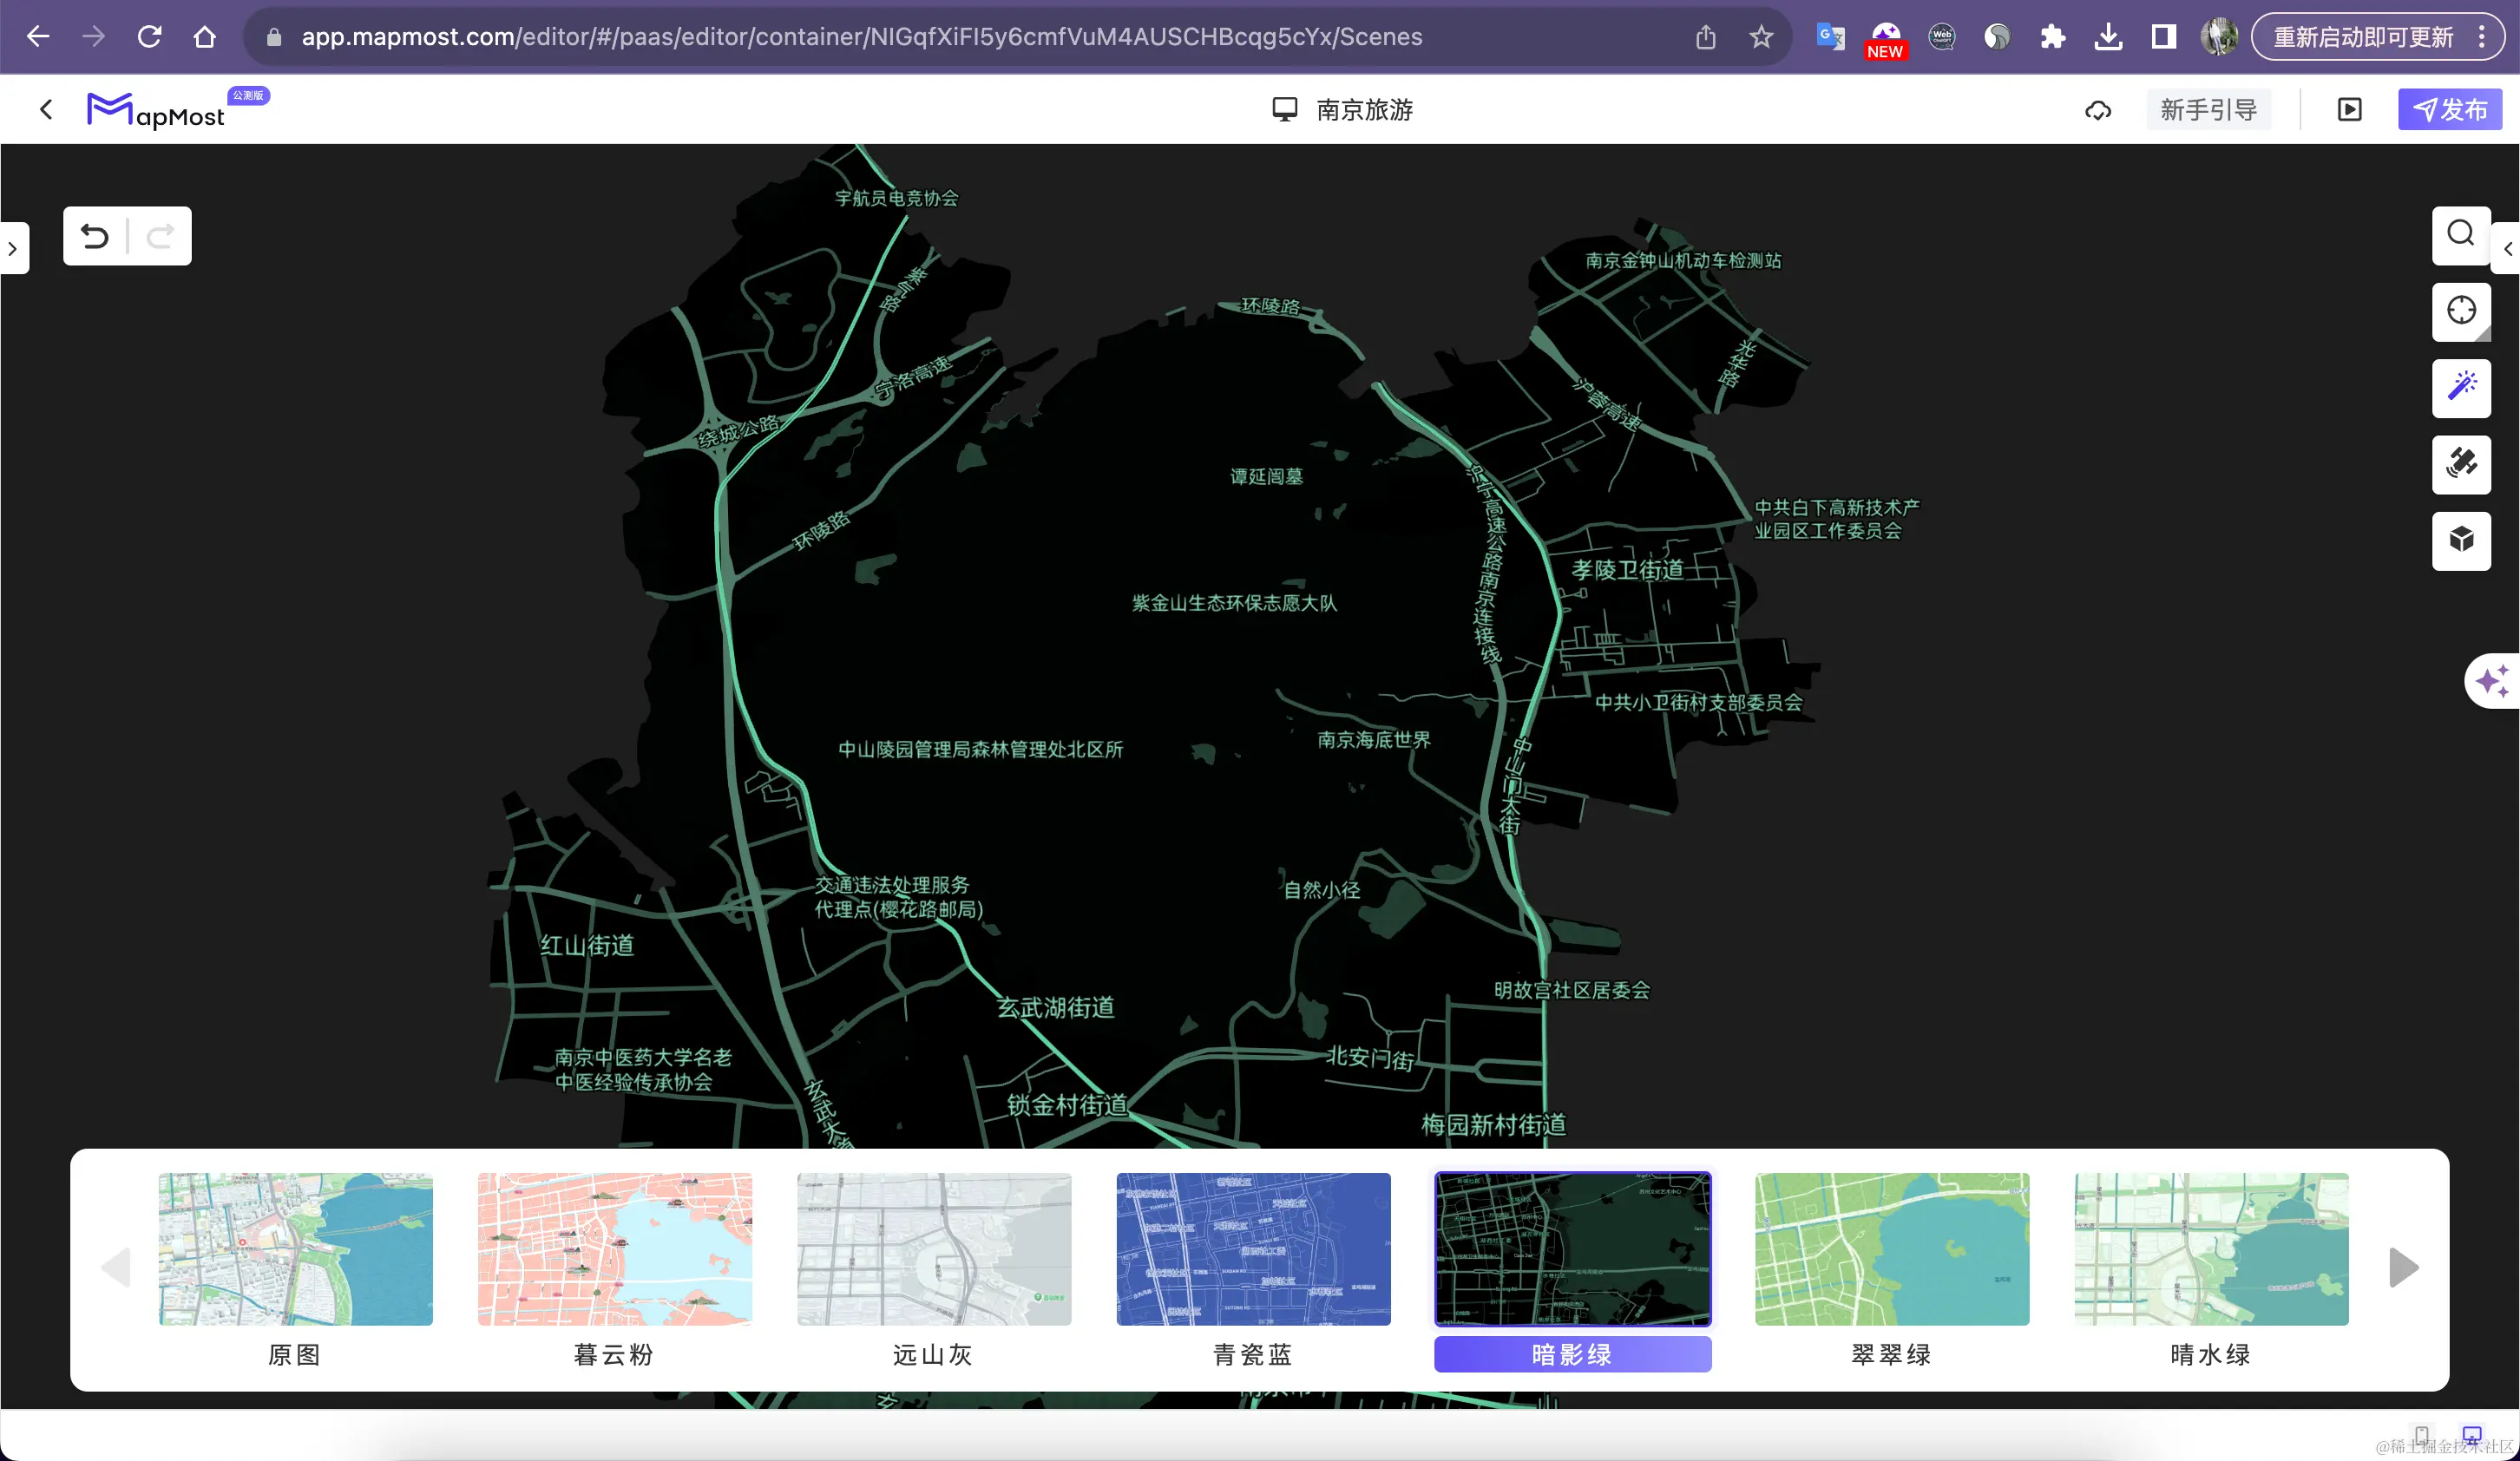Click the 梅园新村街道 map label
This screenshot has width=2520, height=1461.
(x=1494, y=1124)
